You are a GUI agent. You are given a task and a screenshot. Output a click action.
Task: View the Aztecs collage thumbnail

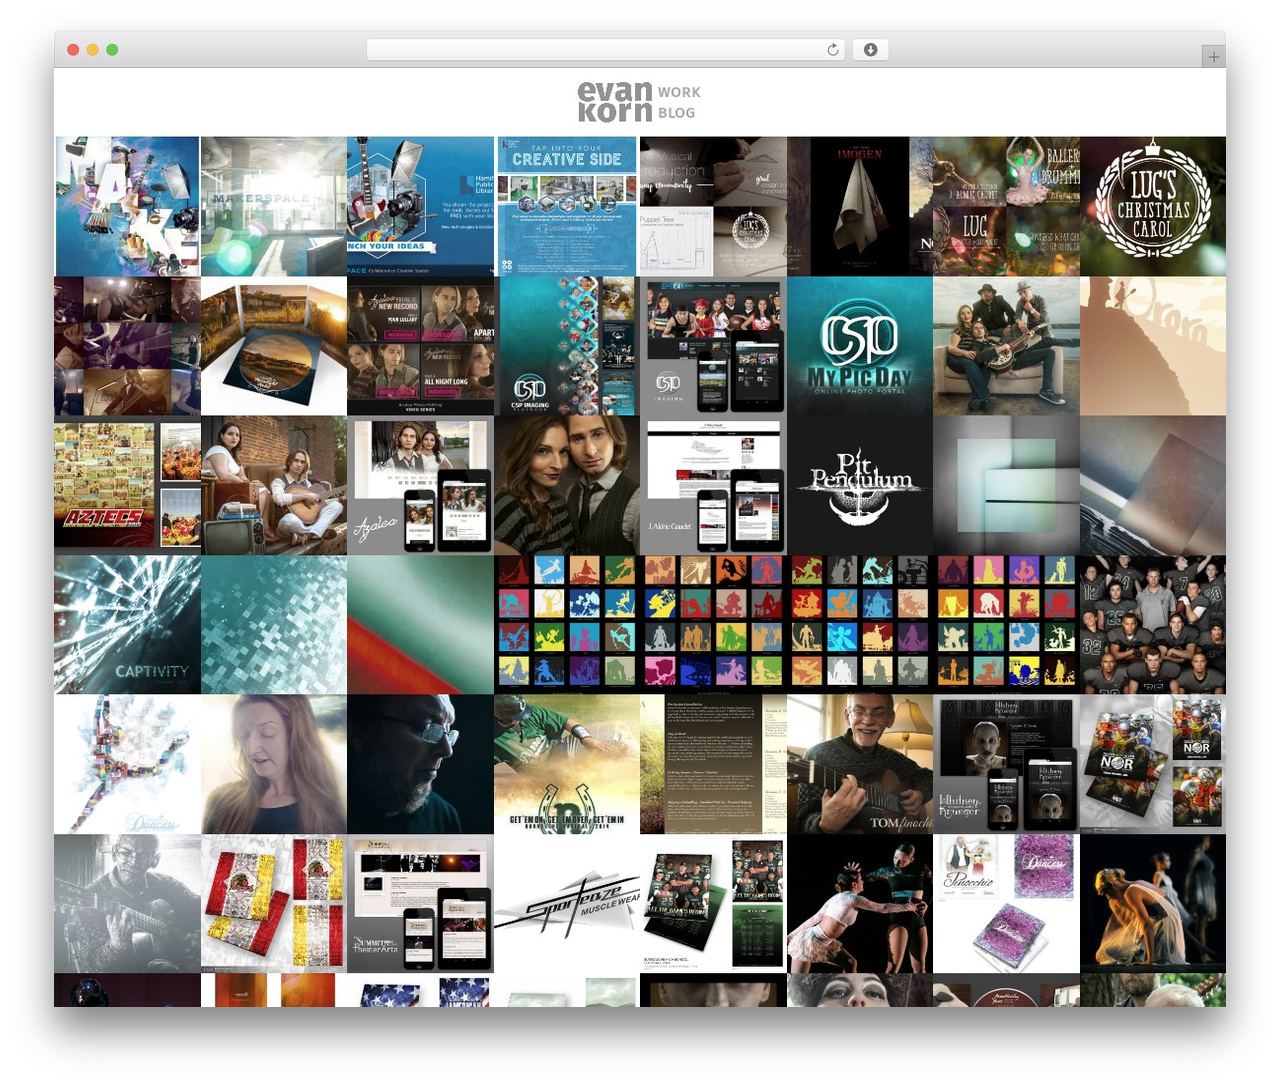click(127, 485)
